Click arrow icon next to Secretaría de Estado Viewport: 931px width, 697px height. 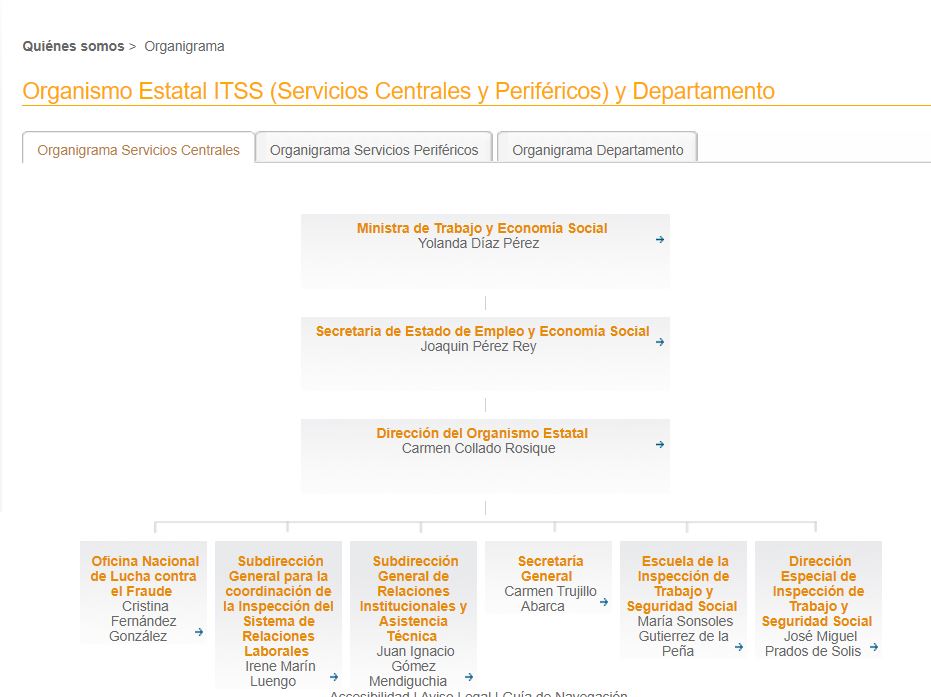[660, 342]
